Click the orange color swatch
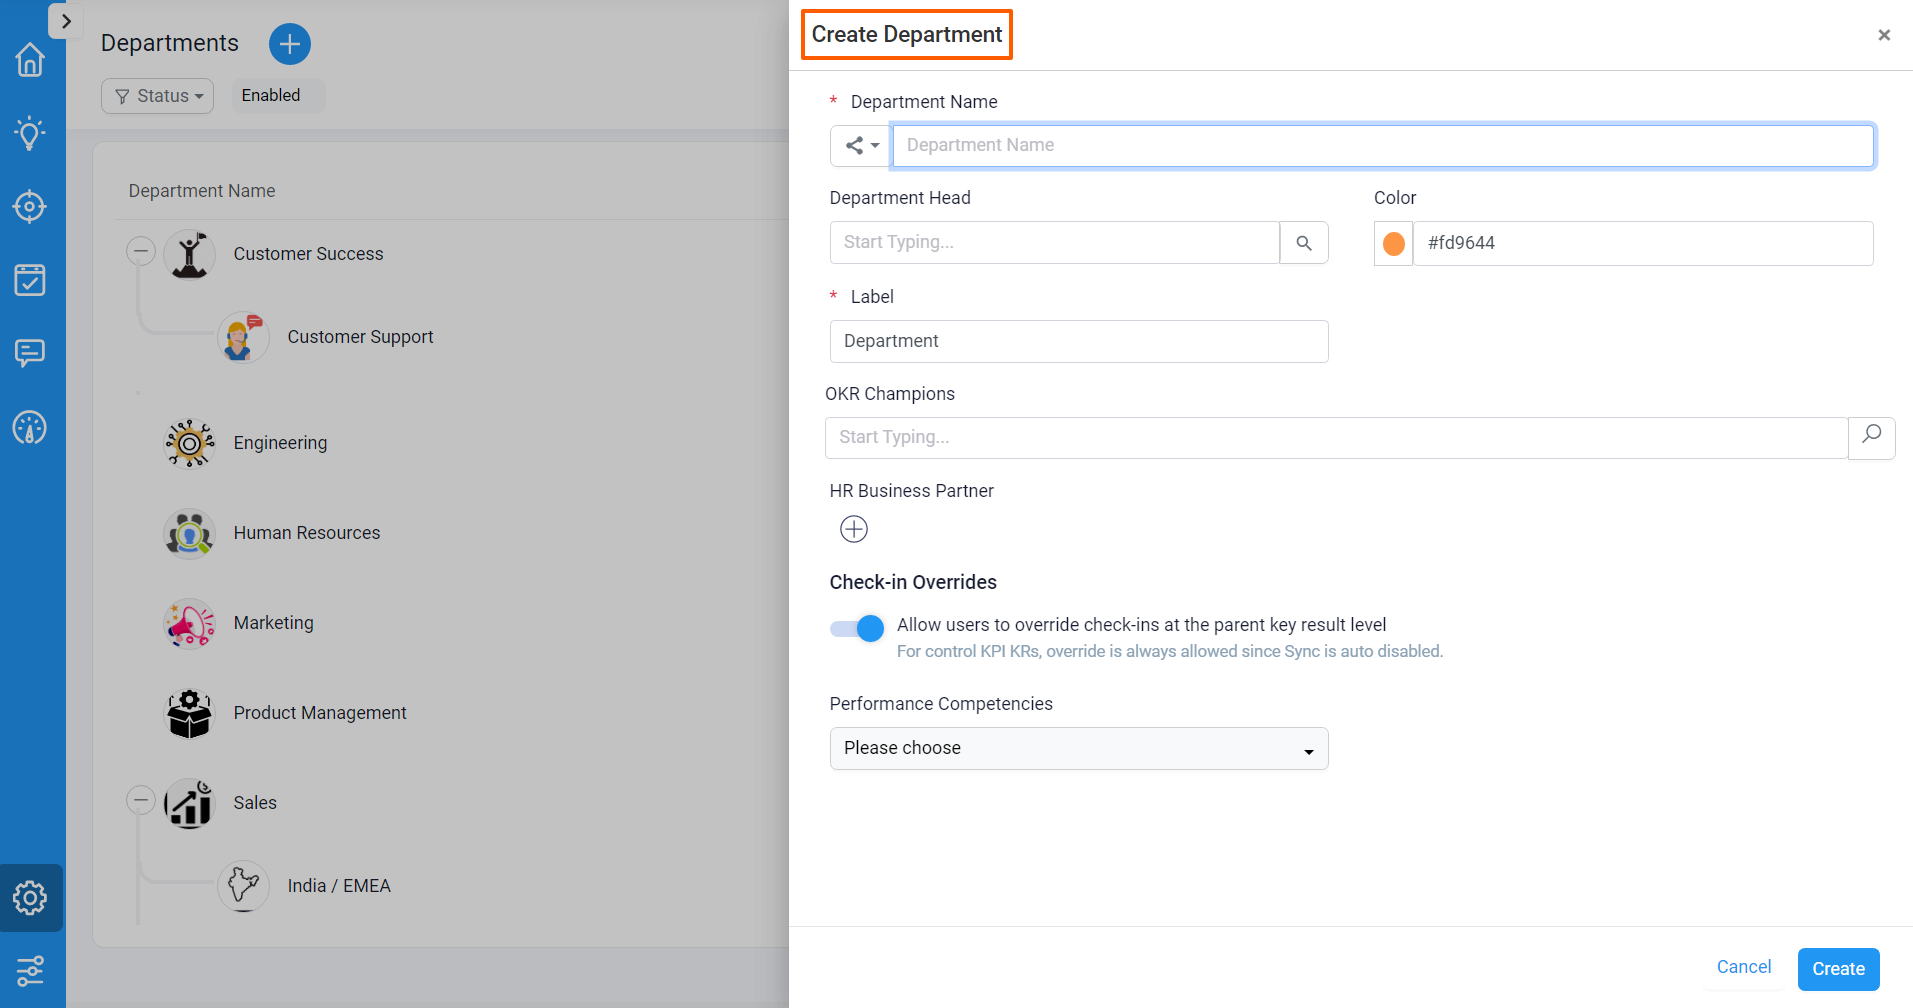This screenshot has width=1913, height=1008. pyautogui.click(x=1393, y=243)
